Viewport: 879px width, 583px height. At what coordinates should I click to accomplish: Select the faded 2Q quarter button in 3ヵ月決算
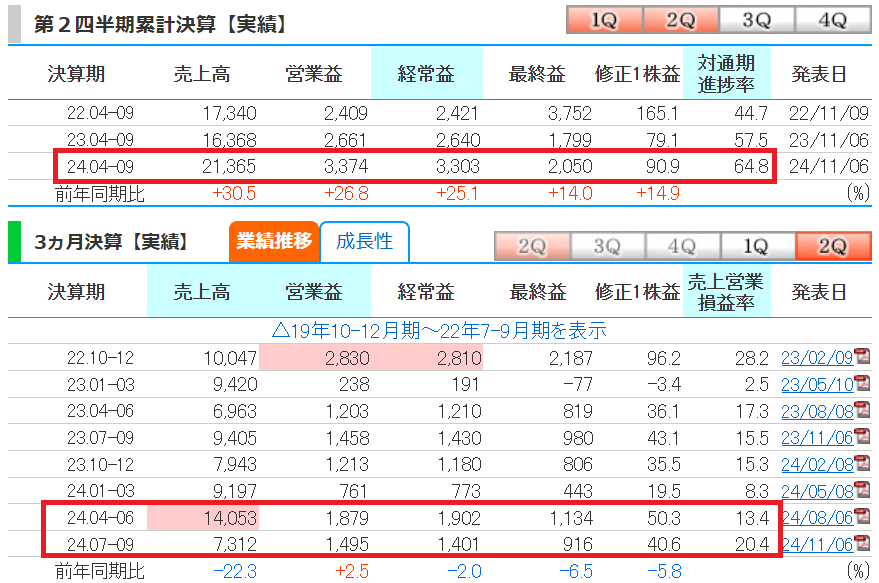[531, 246]
